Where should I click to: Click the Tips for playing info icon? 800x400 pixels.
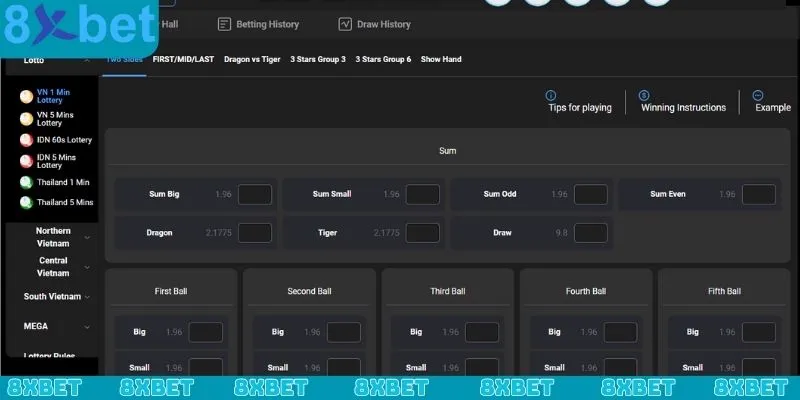click(x=551, y=94)
